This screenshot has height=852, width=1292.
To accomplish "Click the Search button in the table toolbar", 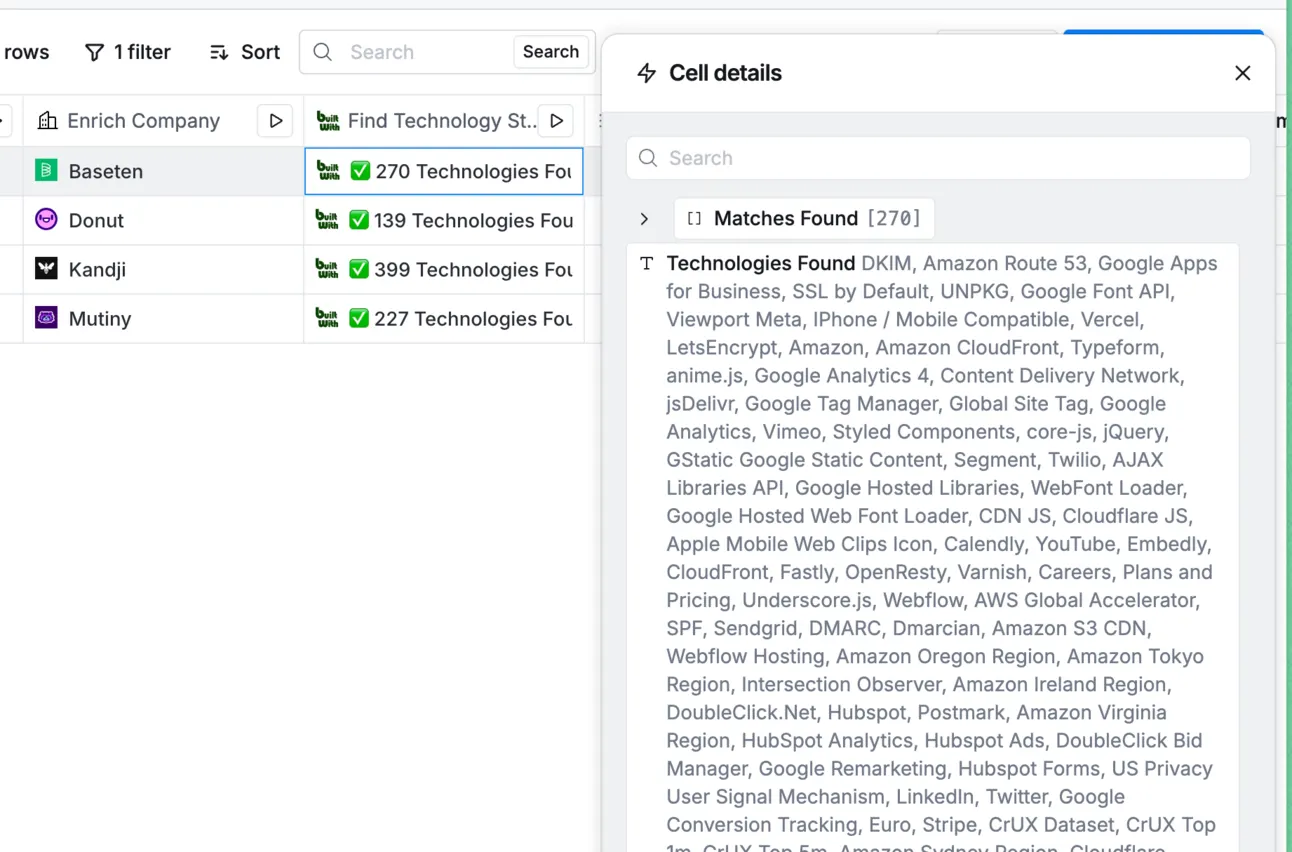I will click(551, 52).
